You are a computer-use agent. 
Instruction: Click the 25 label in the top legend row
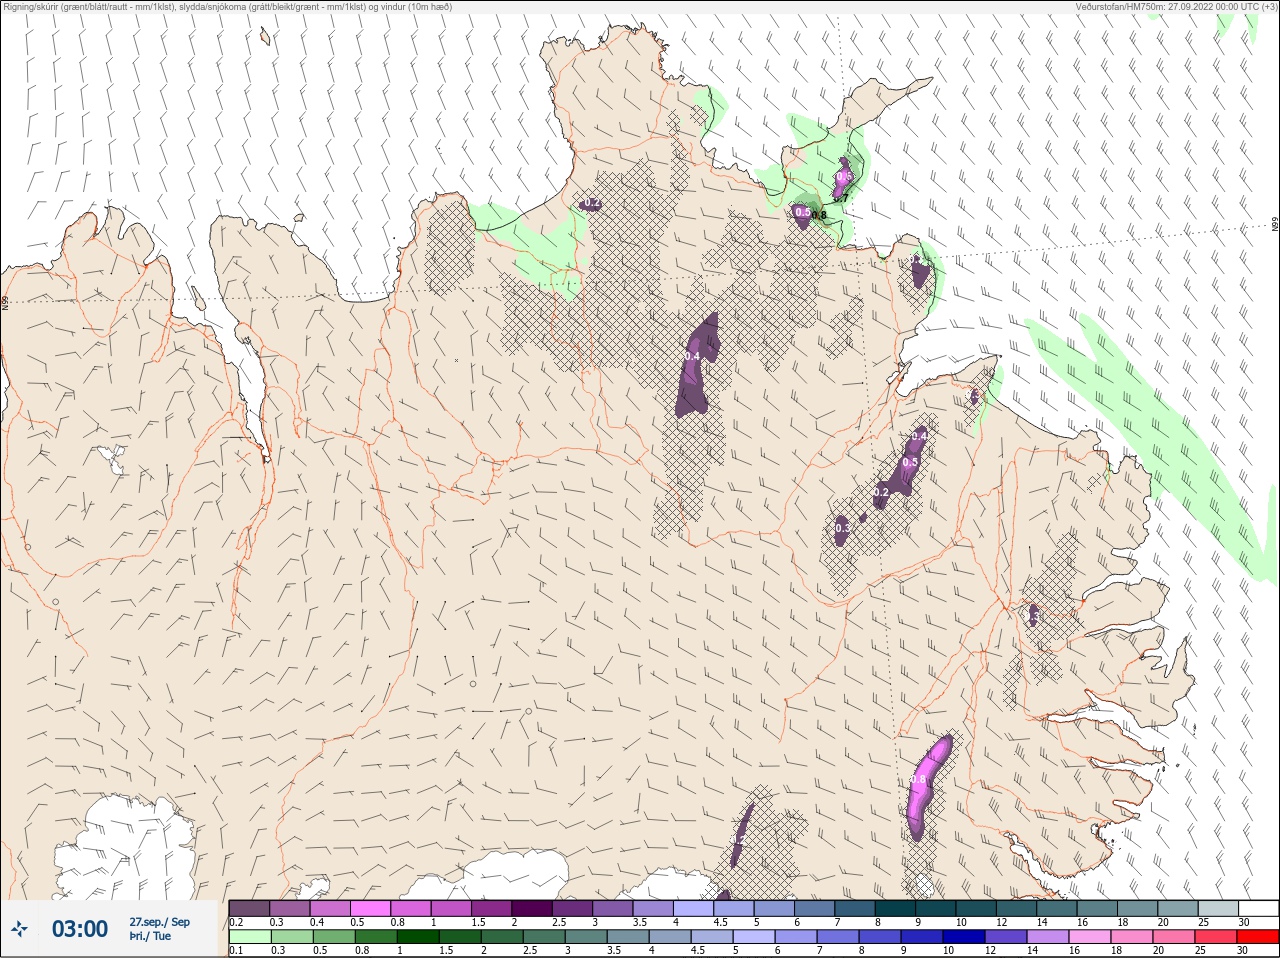[x=1203, y=922]
